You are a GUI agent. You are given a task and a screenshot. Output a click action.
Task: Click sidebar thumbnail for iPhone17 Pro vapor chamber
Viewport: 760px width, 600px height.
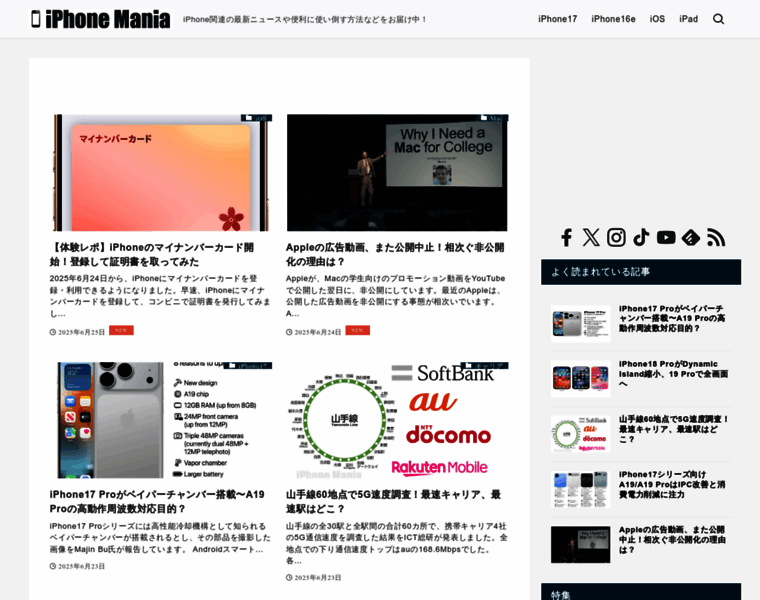point(581,323)
